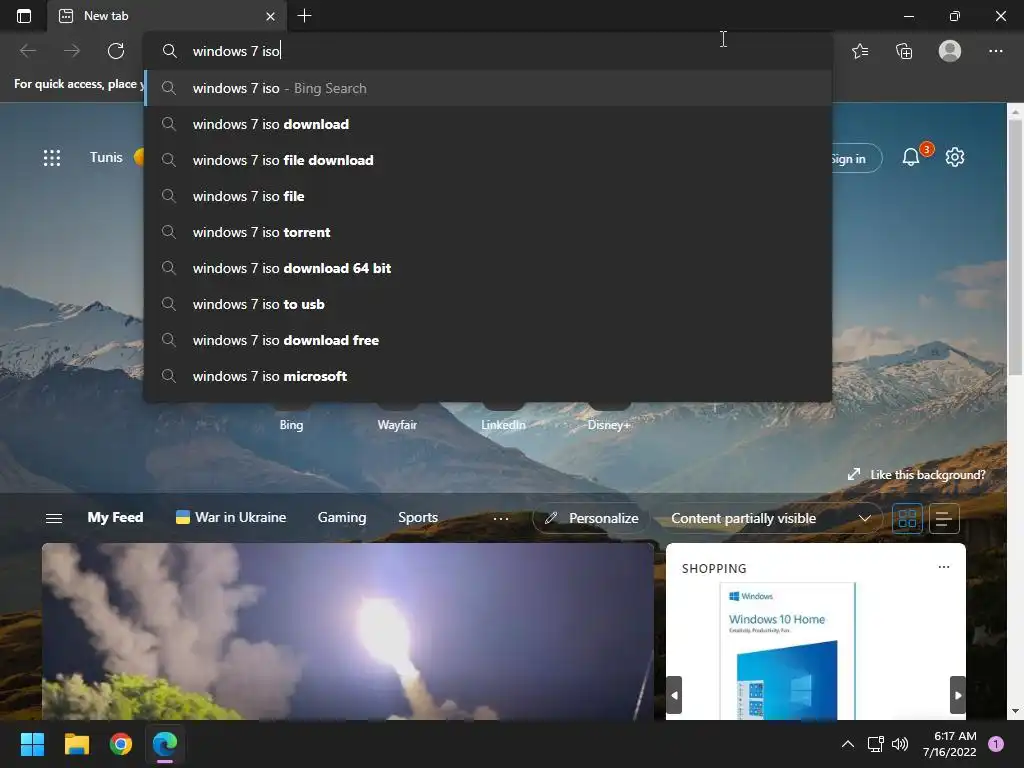Show next shopping item arrow
This screenshot has height=768, width=1024.
click(957, 695)
